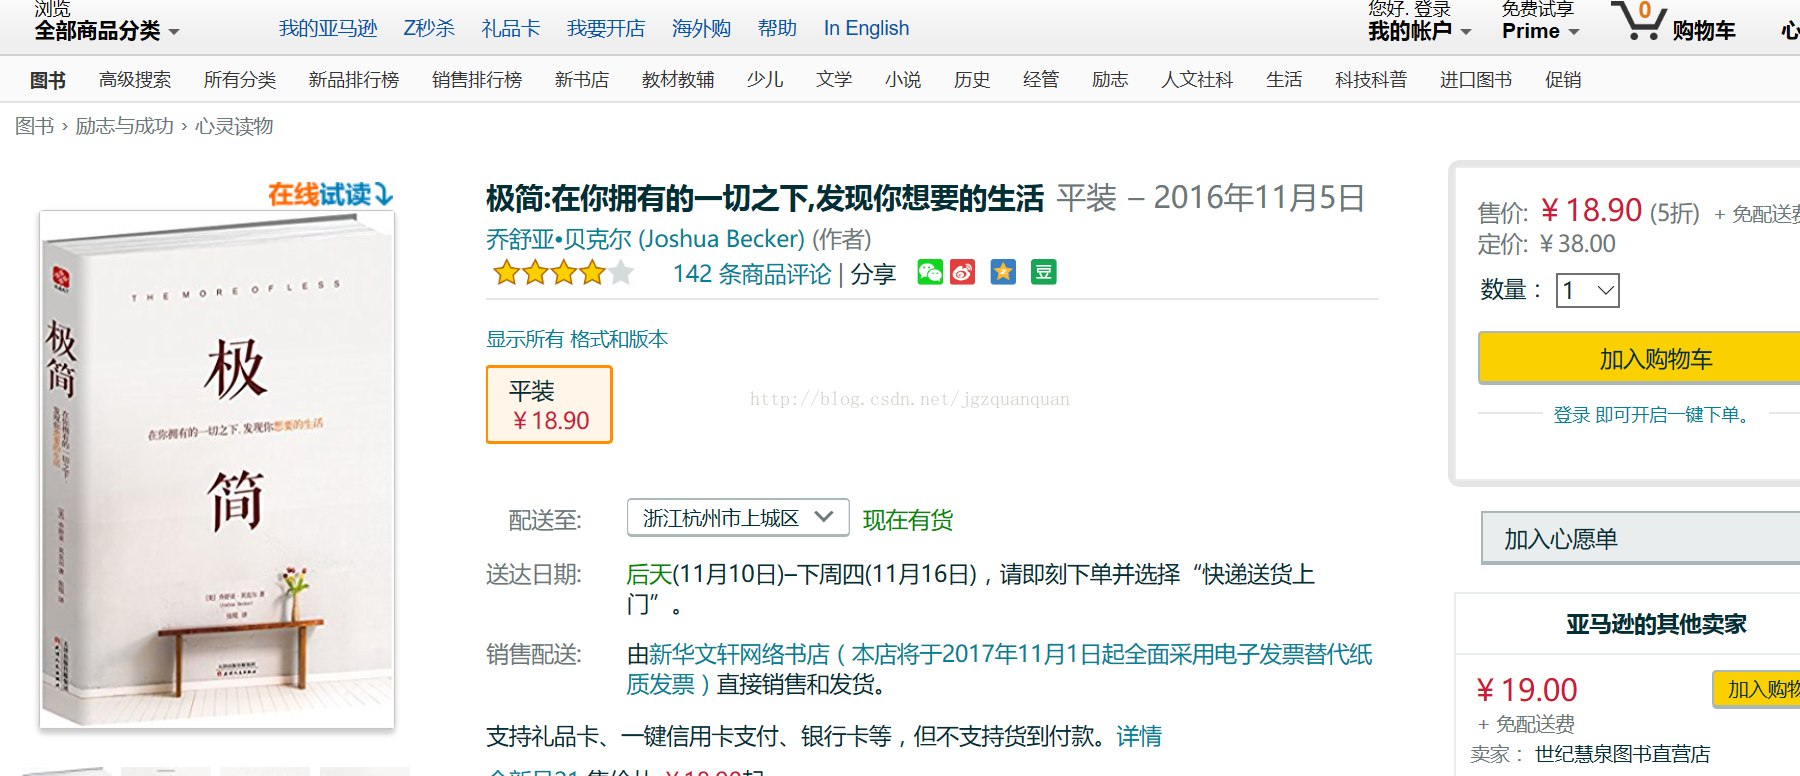The width and height of the screenshot is (1800, 776).
Task: Open 励志 self-help category
Action: [x=1110, y=80]
